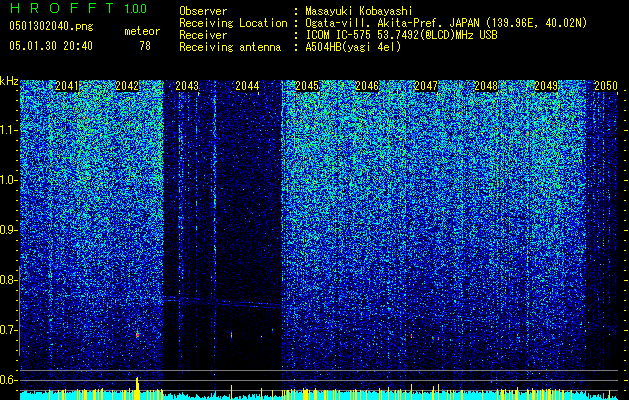Image resolution: width=629 pixels, height=400 pixels.
Task: Click the 2049 time marker
Action: point(546,86)
